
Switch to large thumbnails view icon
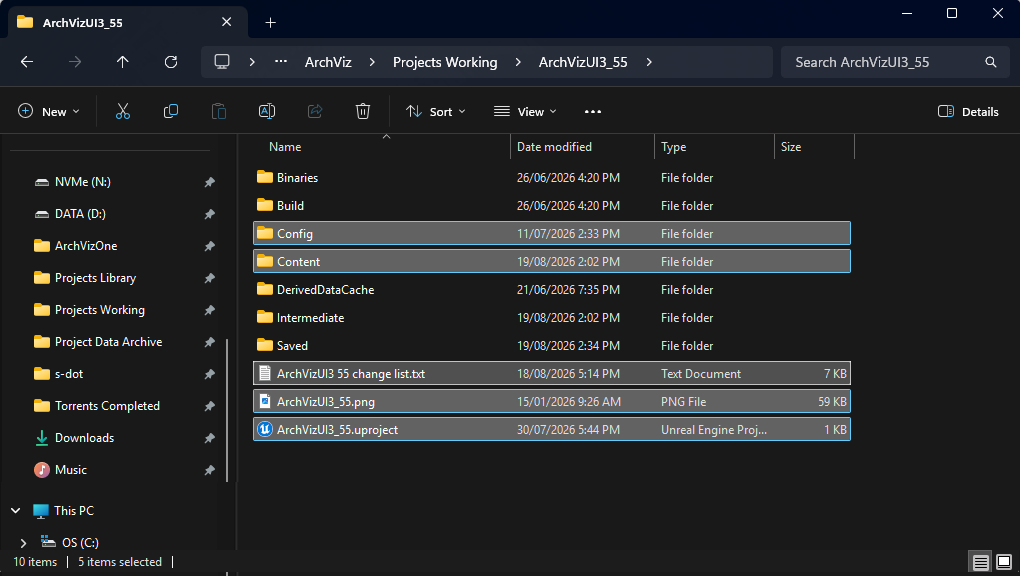pos(1004,562)
